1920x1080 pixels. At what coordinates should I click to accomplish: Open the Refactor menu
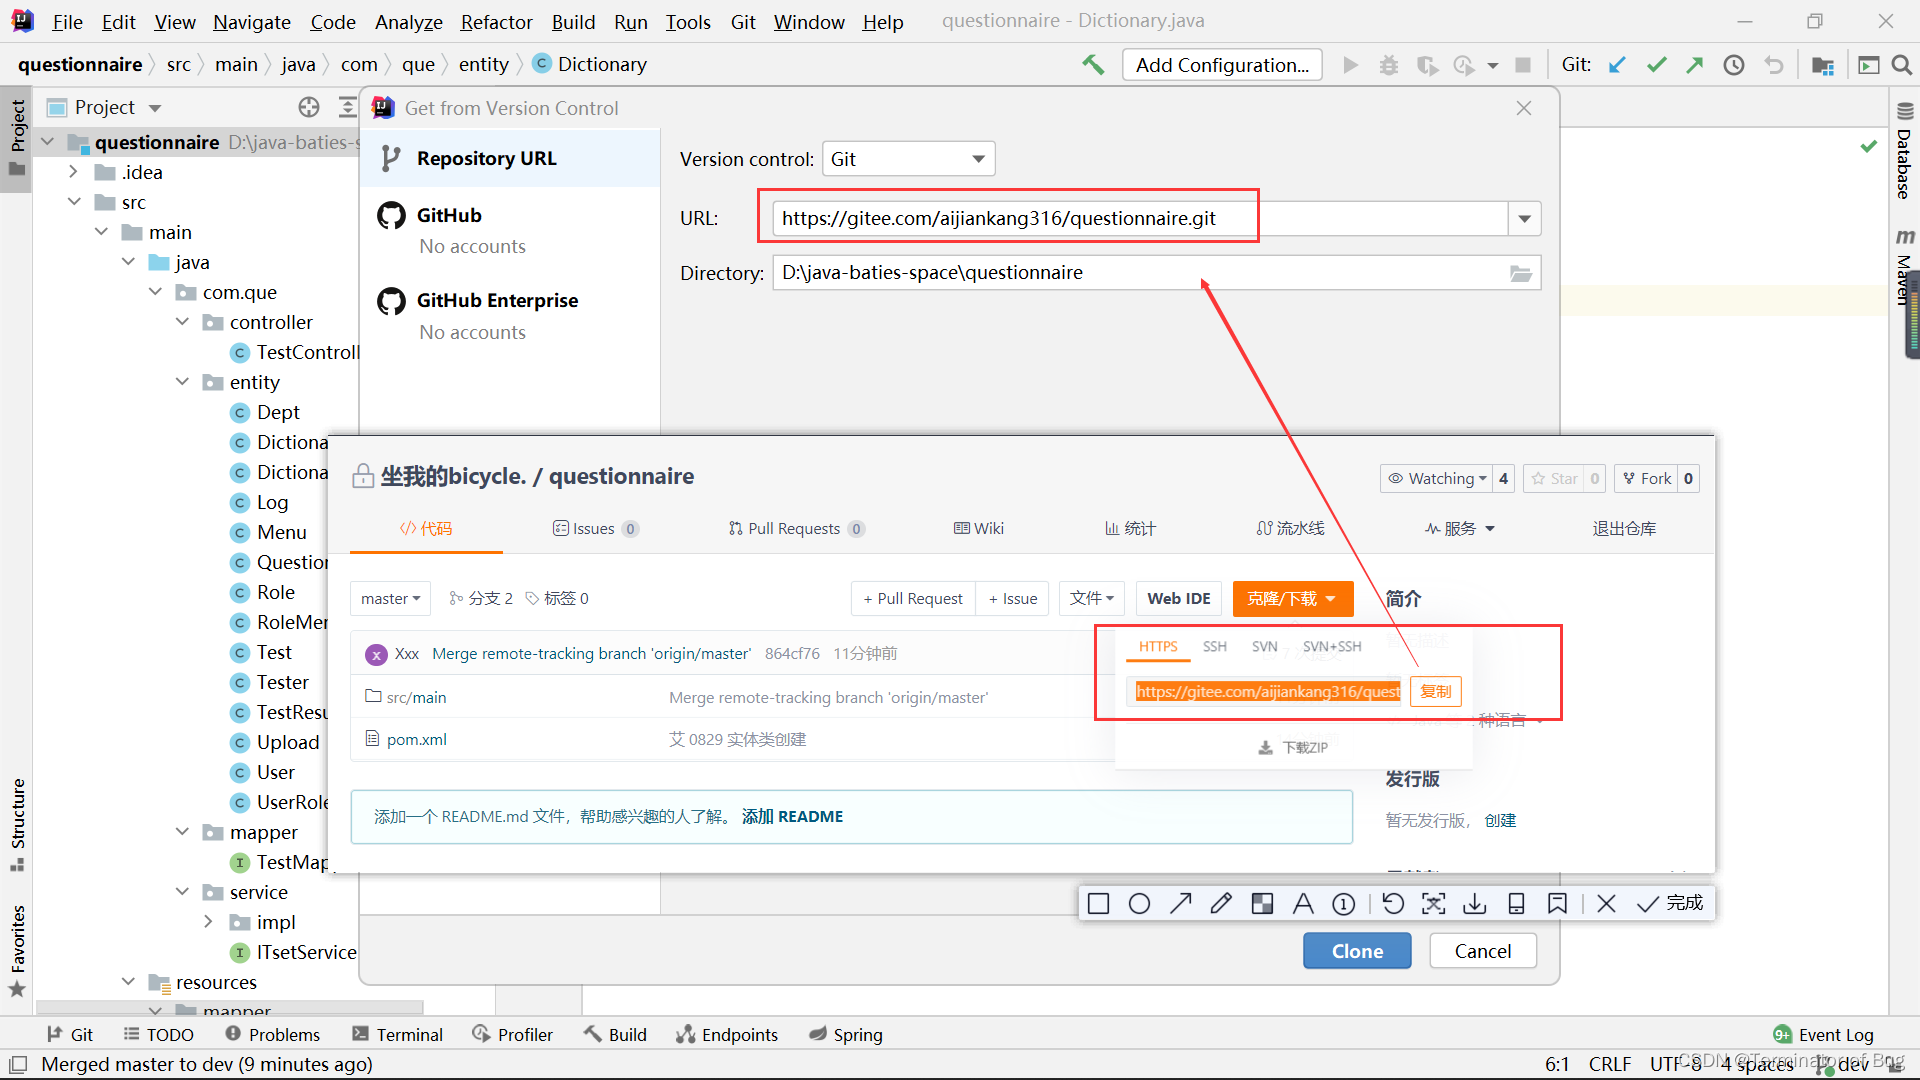496,22
